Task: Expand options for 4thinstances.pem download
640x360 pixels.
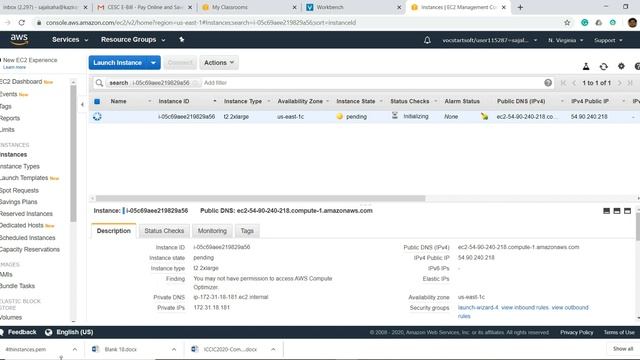Action: pyautogui.click(x=75, y=349)
